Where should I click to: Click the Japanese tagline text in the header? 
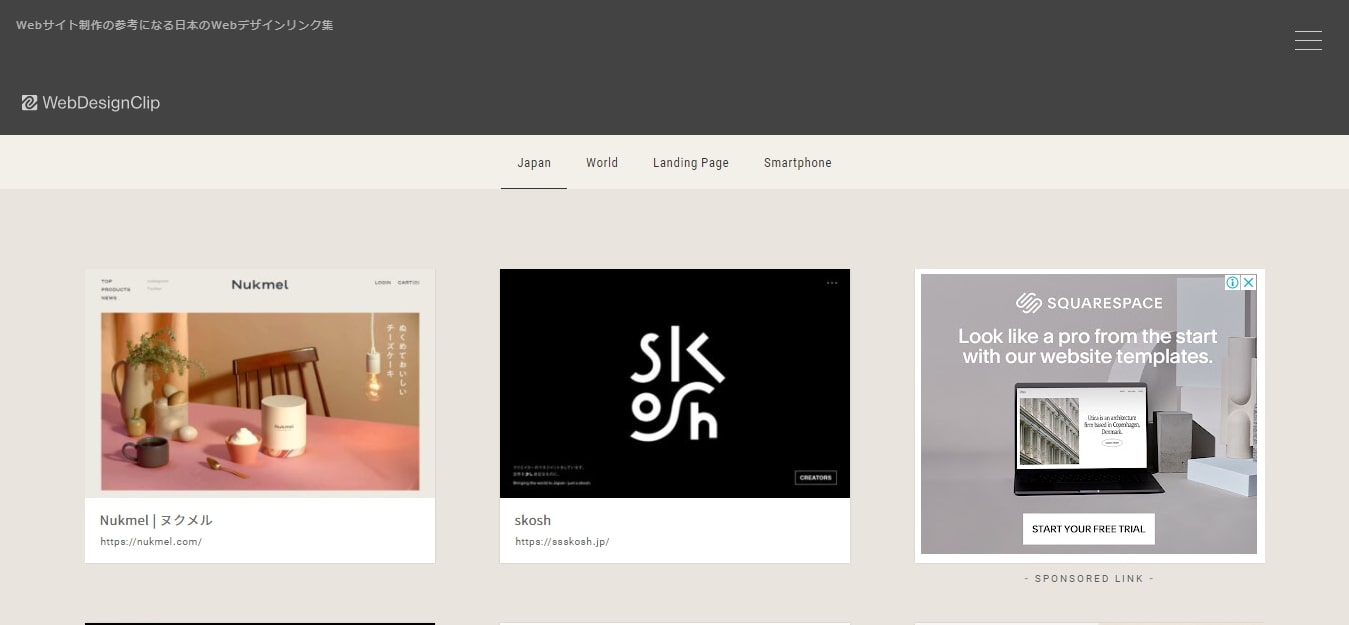[x=175, y=25]
